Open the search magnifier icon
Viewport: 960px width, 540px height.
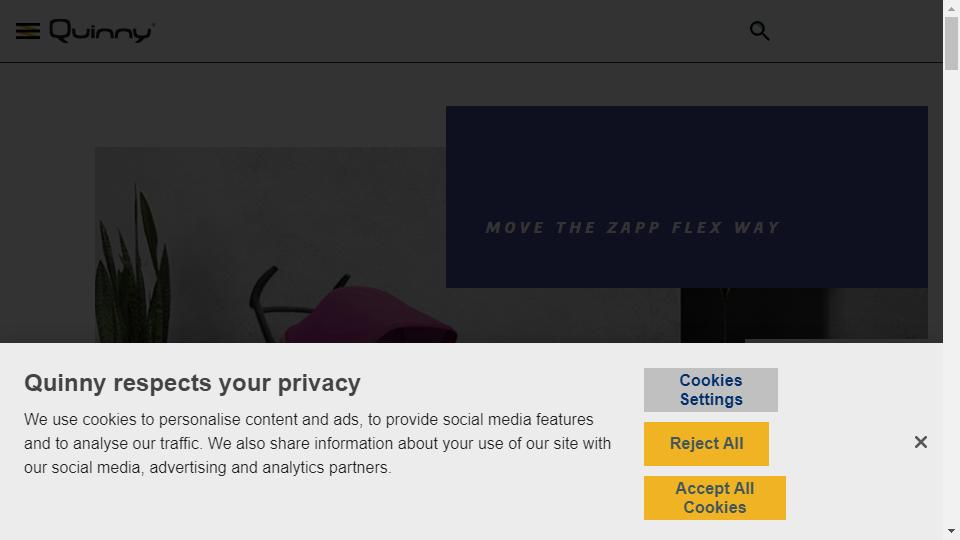[x=760, y=31]
